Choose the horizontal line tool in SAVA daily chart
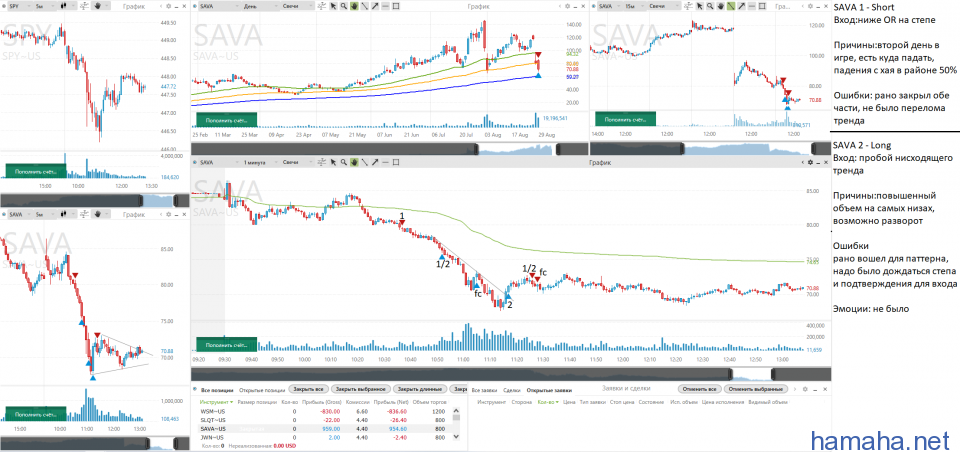 tap(385, 6)
